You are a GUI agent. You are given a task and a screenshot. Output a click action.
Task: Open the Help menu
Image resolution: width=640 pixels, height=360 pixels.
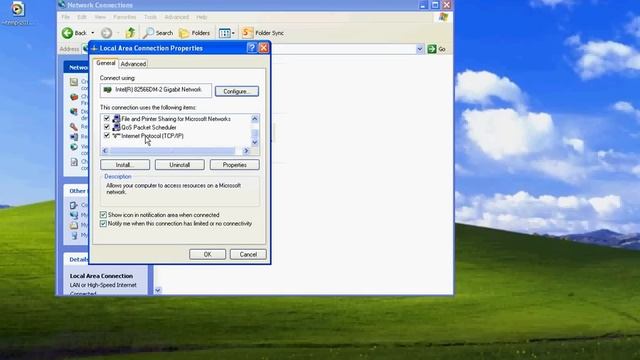[202, 17]
